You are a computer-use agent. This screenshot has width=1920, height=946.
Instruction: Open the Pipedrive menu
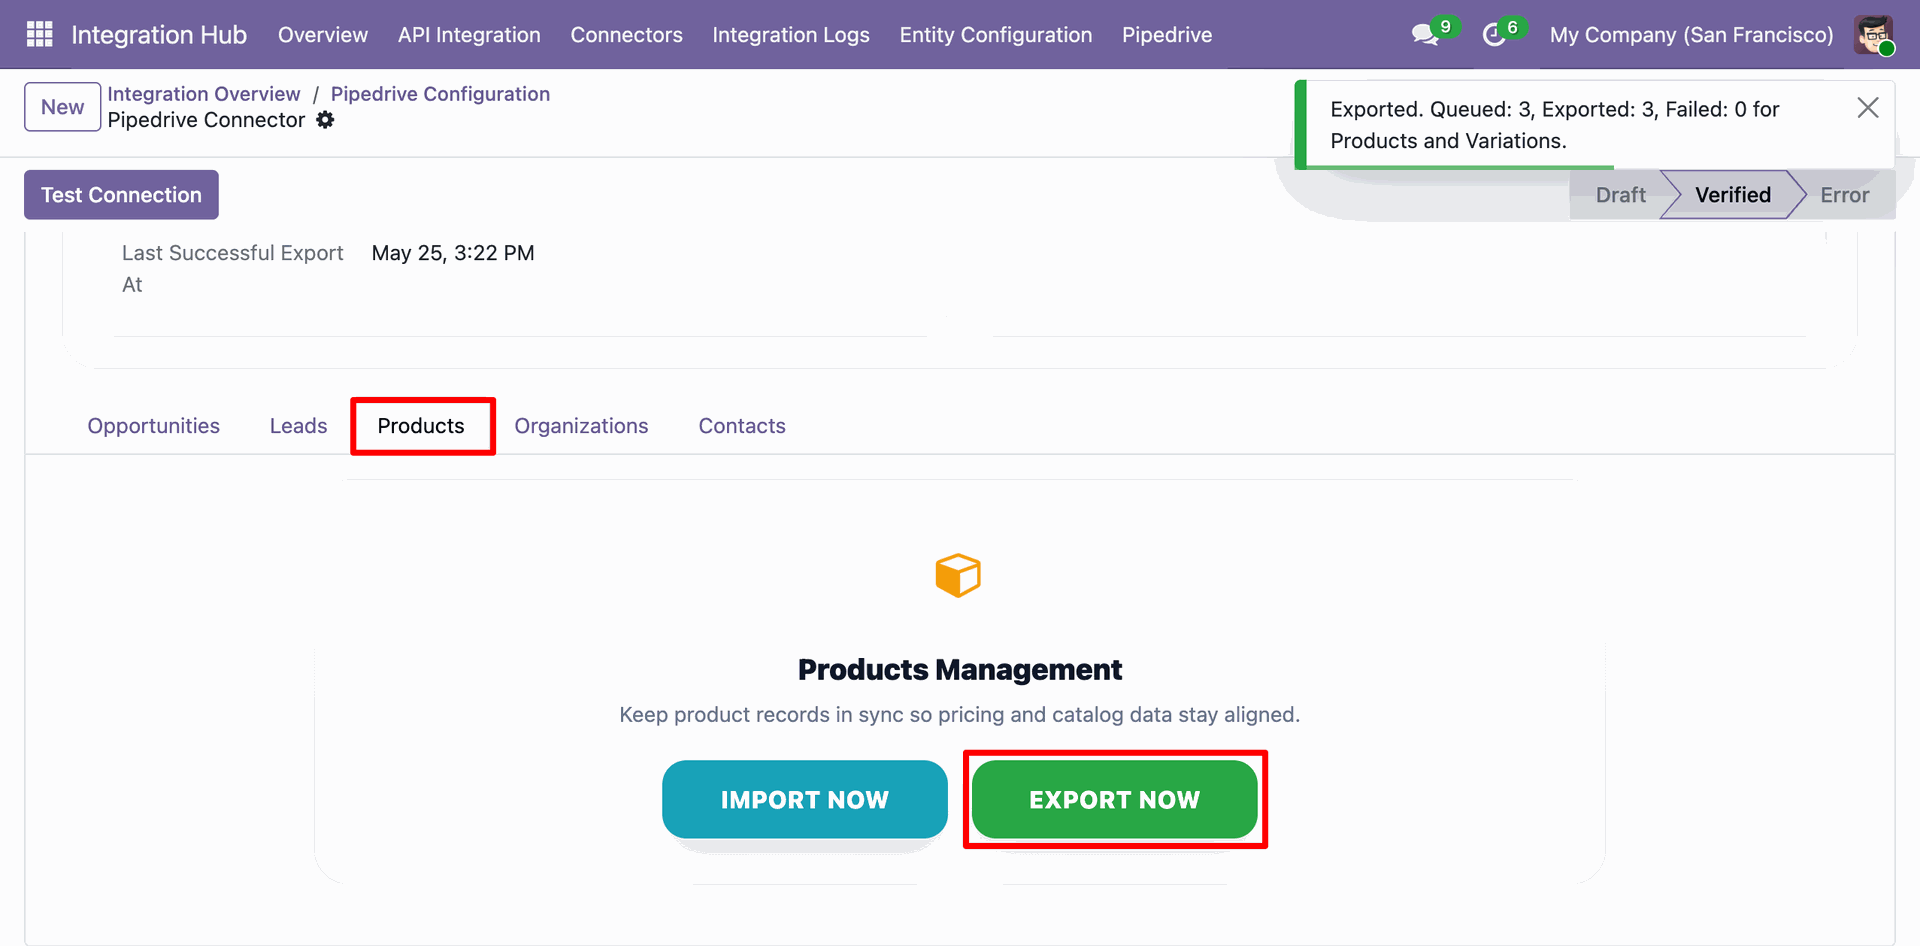click(1167, 35)
